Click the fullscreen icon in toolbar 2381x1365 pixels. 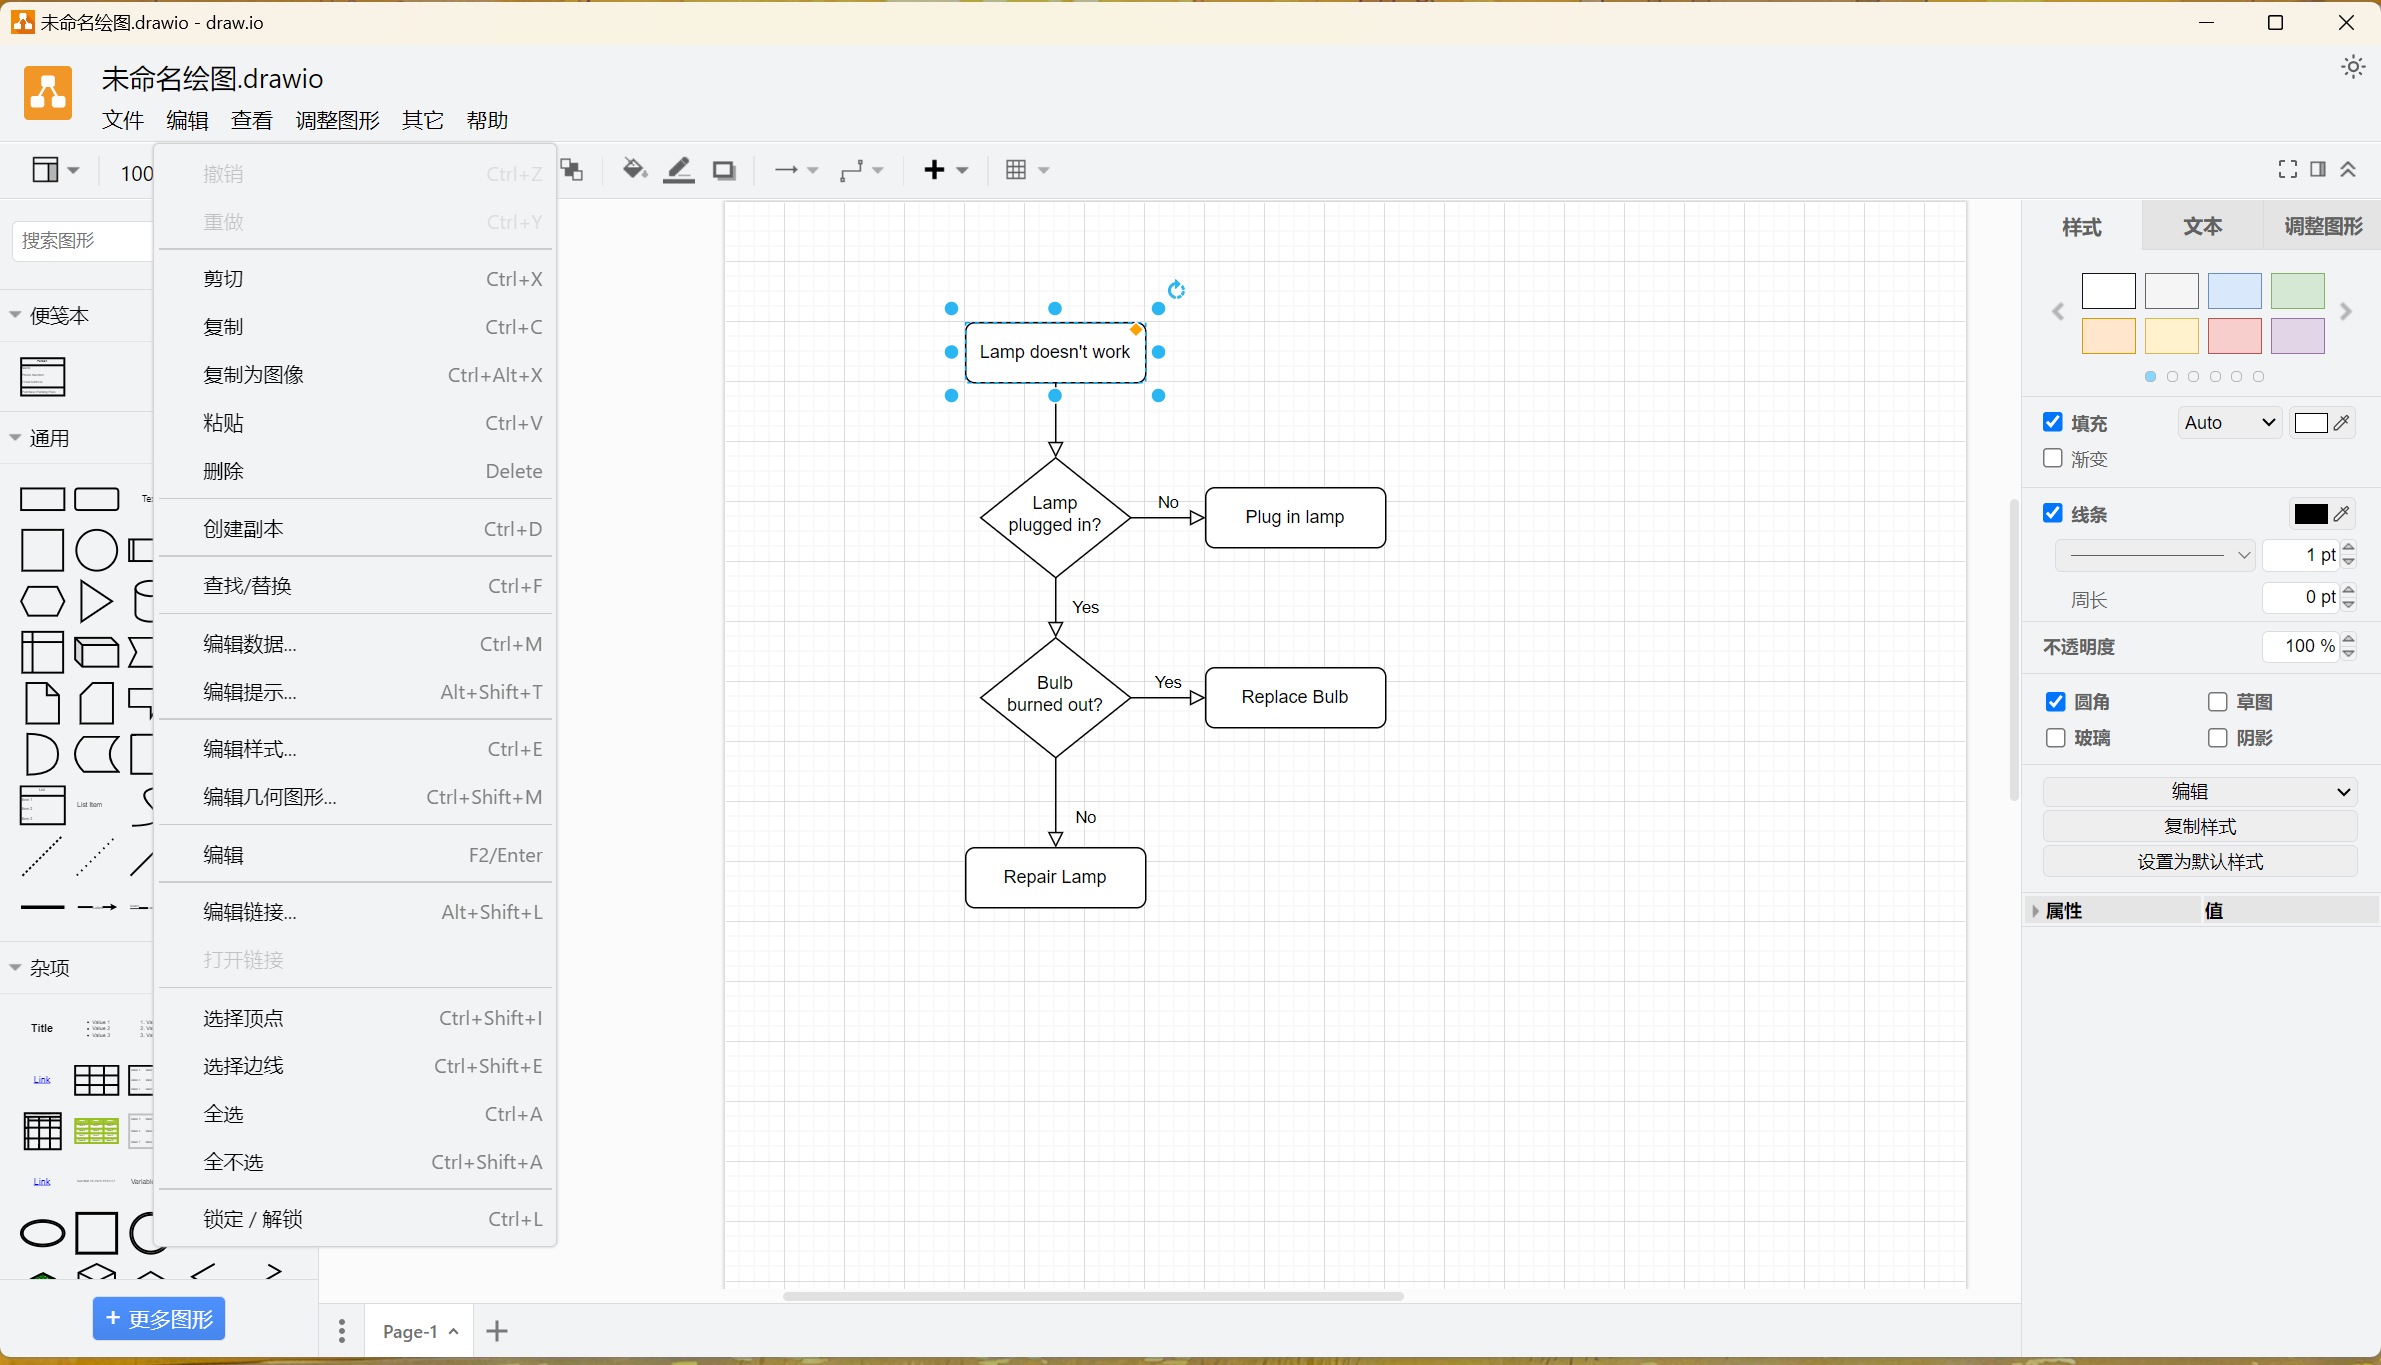click(2287, 170)
